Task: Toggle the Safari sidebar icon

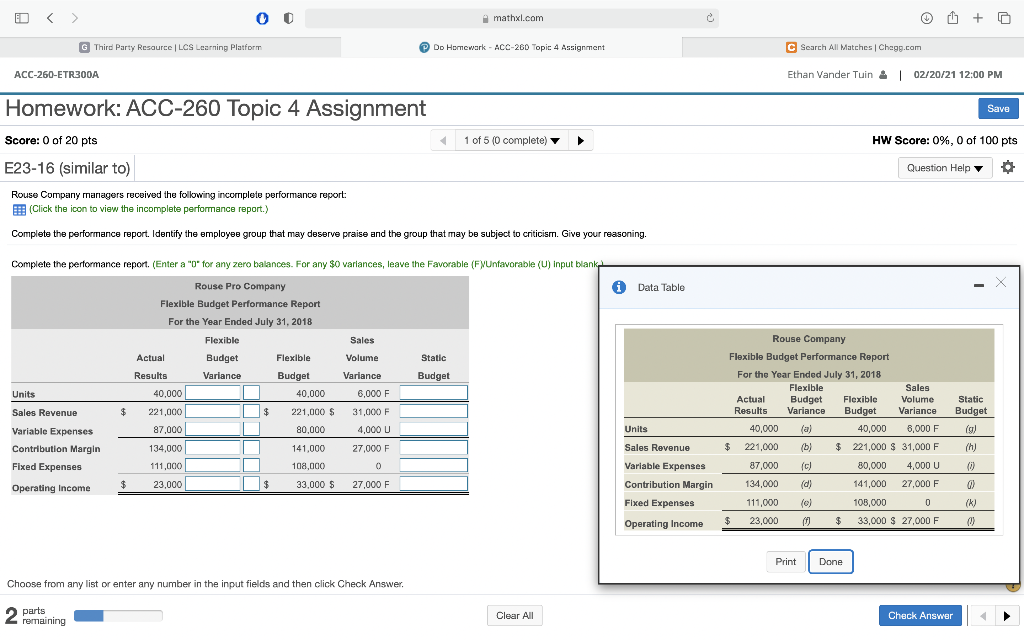Action: (19, 18)
